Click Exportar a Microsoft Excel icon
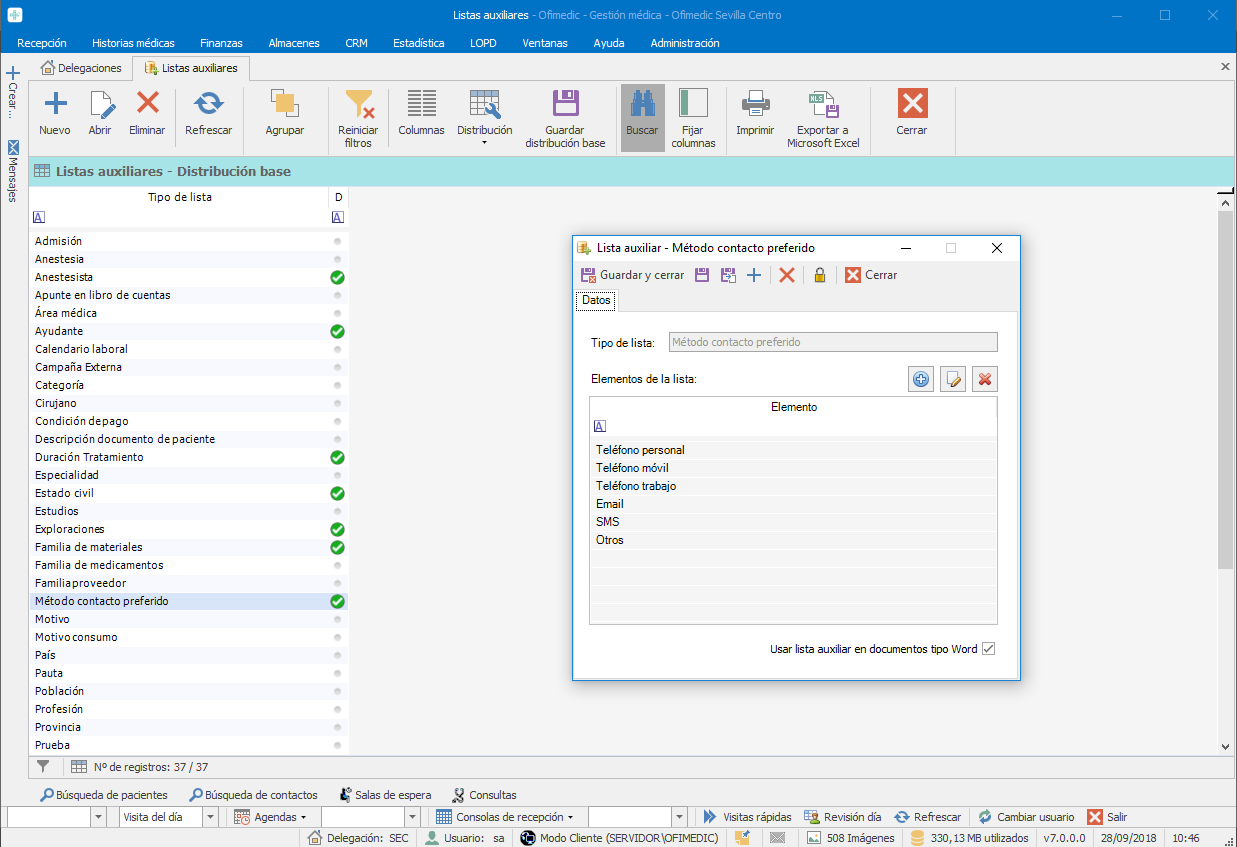The width and height of the screenshot is (1237, 847). click(x=823, y=104)
